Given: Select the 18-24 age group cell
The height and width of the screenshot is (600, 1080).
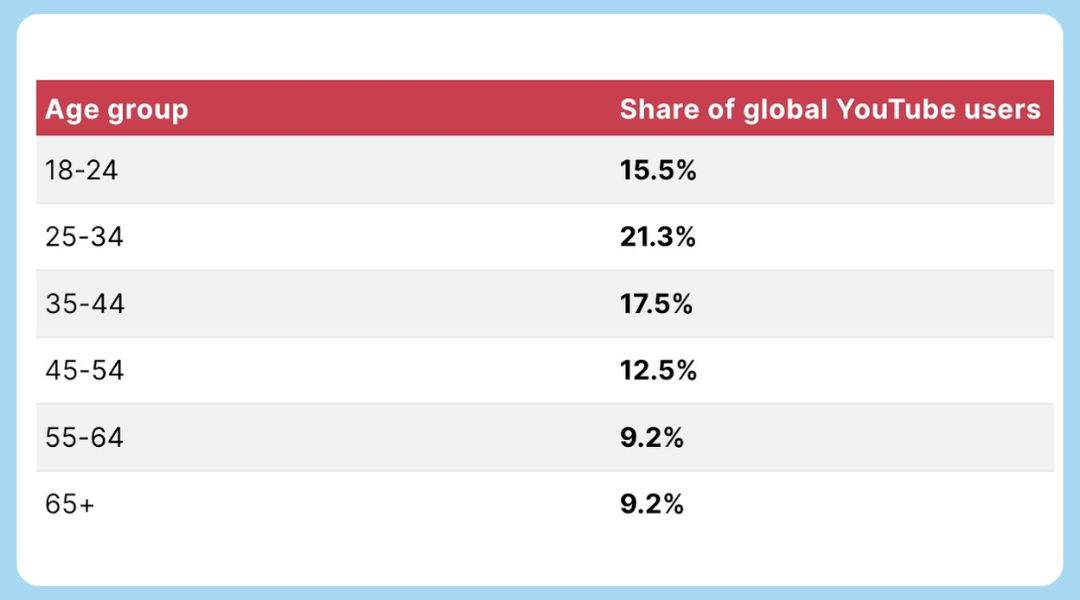Looking at the screenshot, I should [81, 170].
